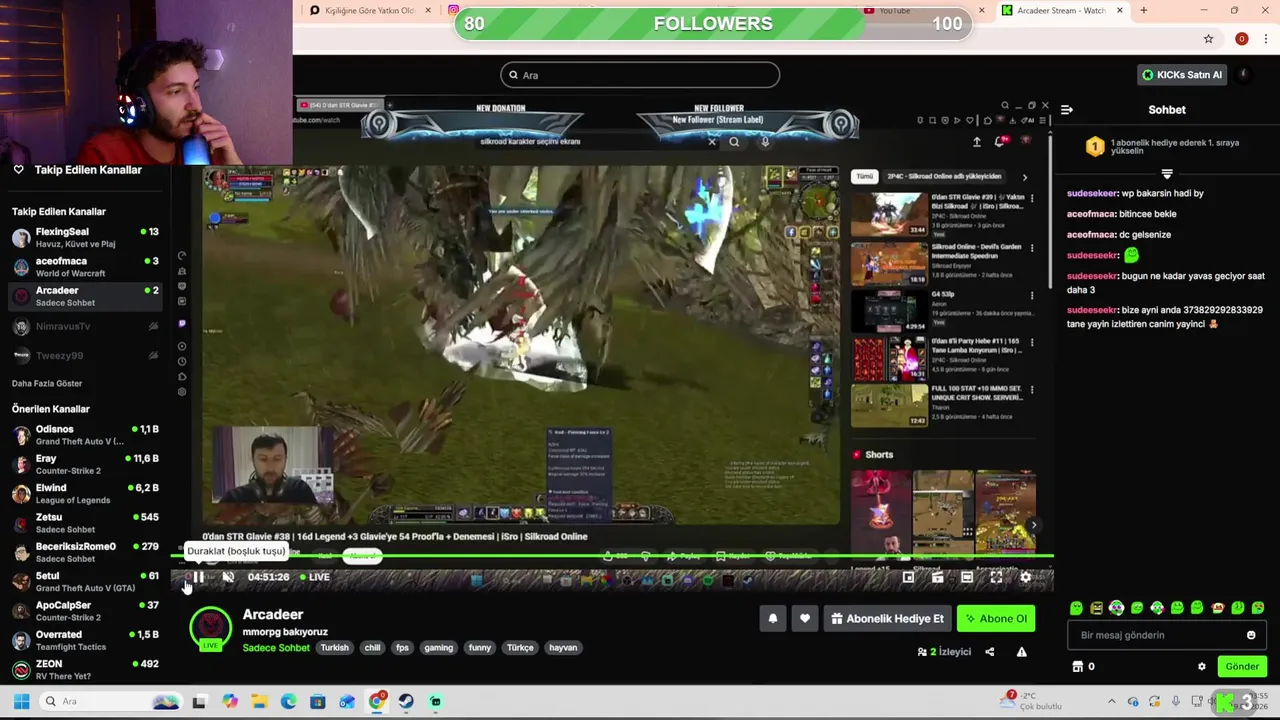Select the Turkish tag
Viewport: 1280px width, 720px height.
coord(334,648)
